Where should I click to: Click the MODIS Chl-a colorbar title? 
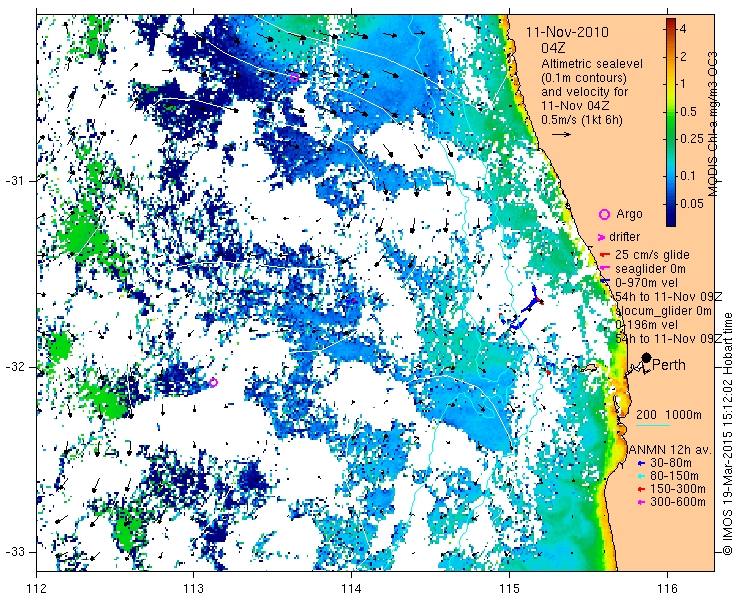click(713, 124)
